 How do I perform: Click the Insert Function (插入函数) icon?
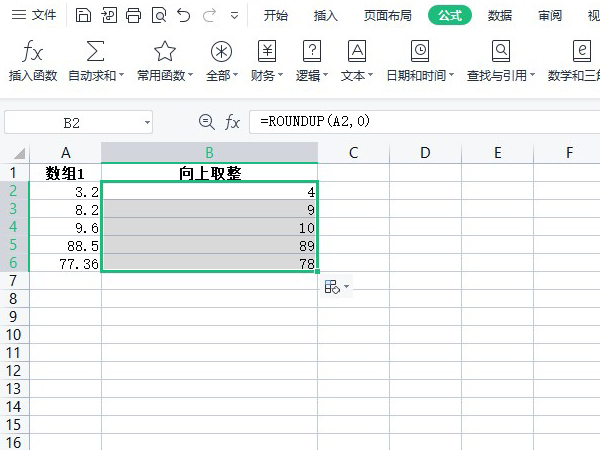tap(33, 52)
